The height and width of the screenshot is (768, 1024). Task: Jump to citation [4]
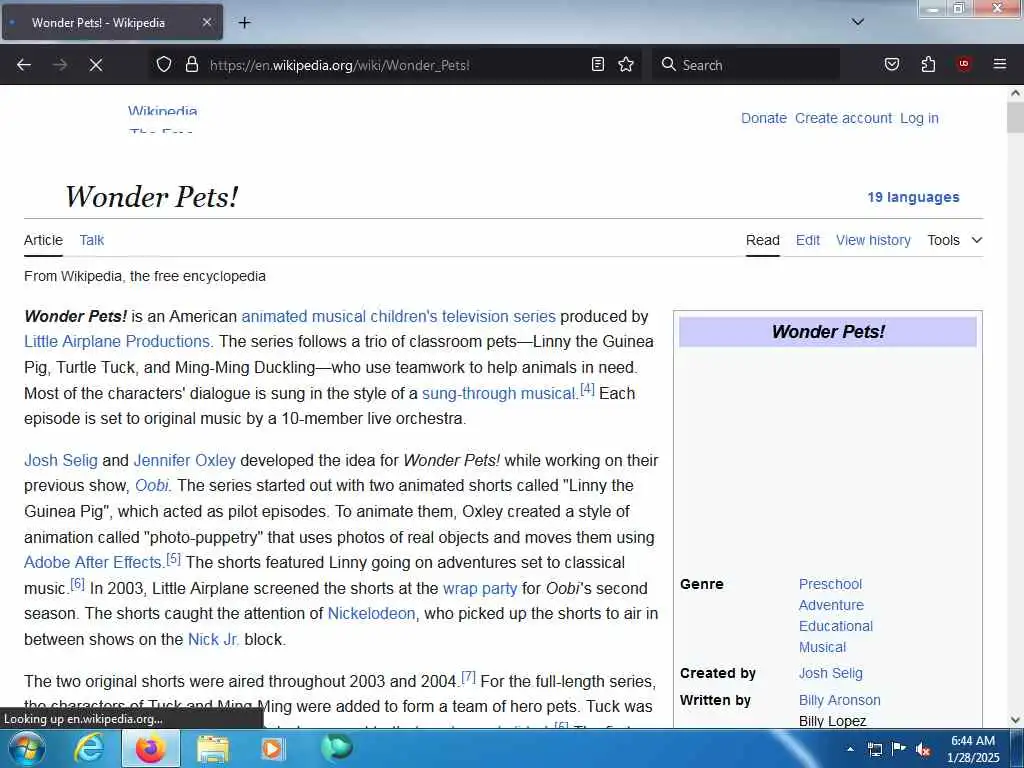[x=587, y=389]
